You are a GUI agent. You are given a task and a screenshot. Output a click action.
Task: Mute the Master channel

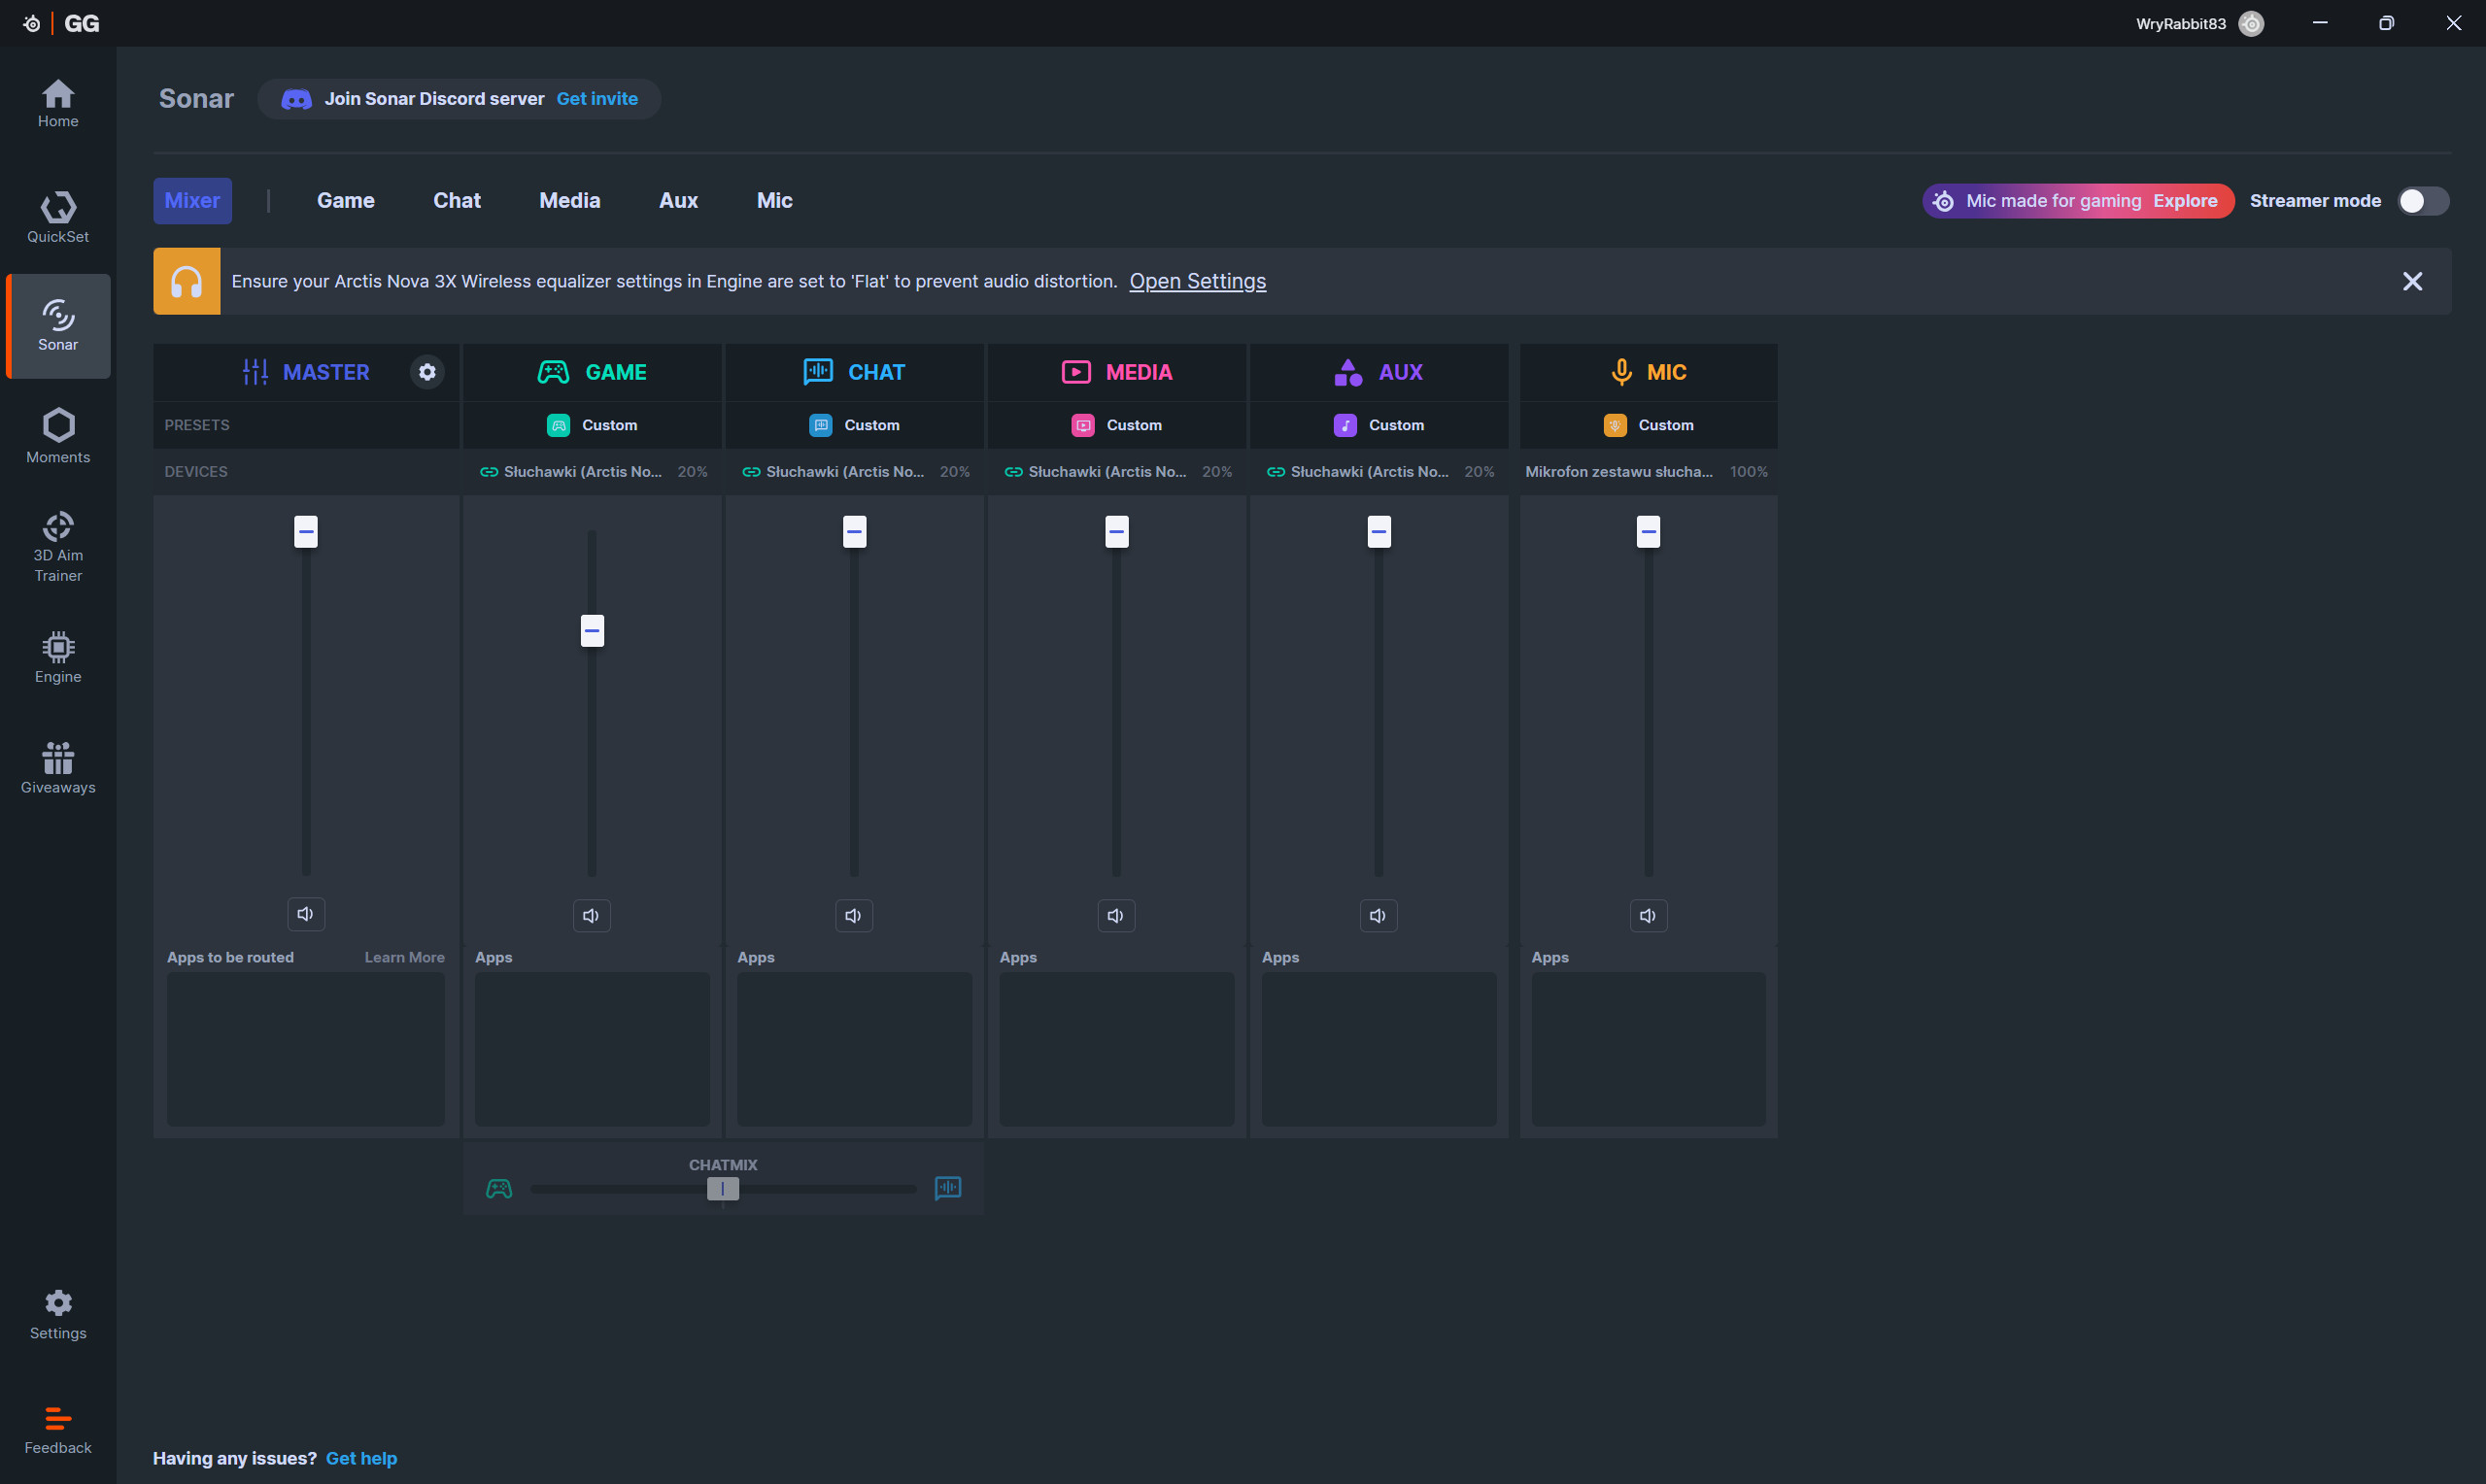tap(306, 914)
